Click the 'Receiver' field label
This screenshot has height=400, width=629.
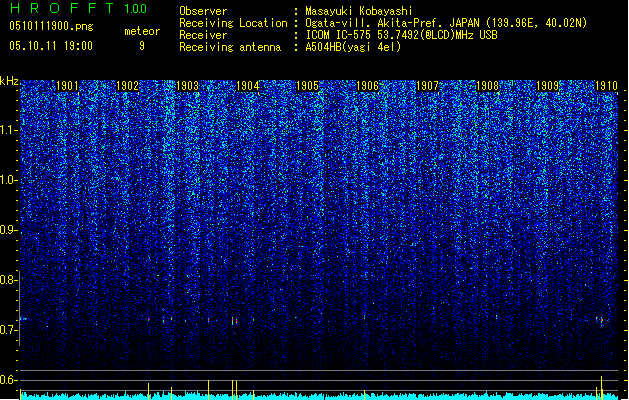203,35
